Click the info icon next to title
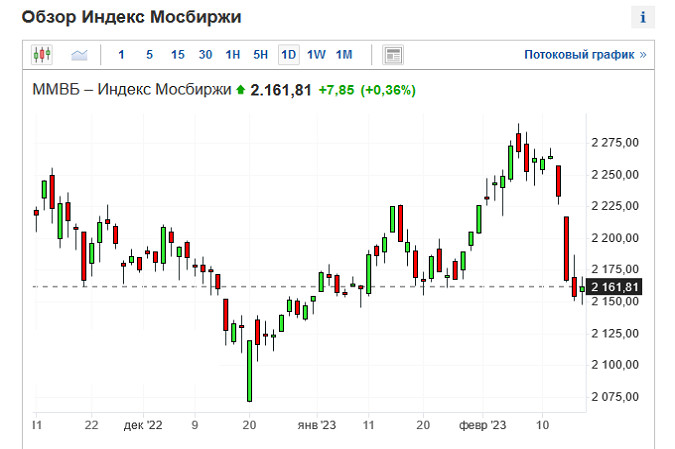The height and width of the screenshot is (449, 675). (642, 18)
